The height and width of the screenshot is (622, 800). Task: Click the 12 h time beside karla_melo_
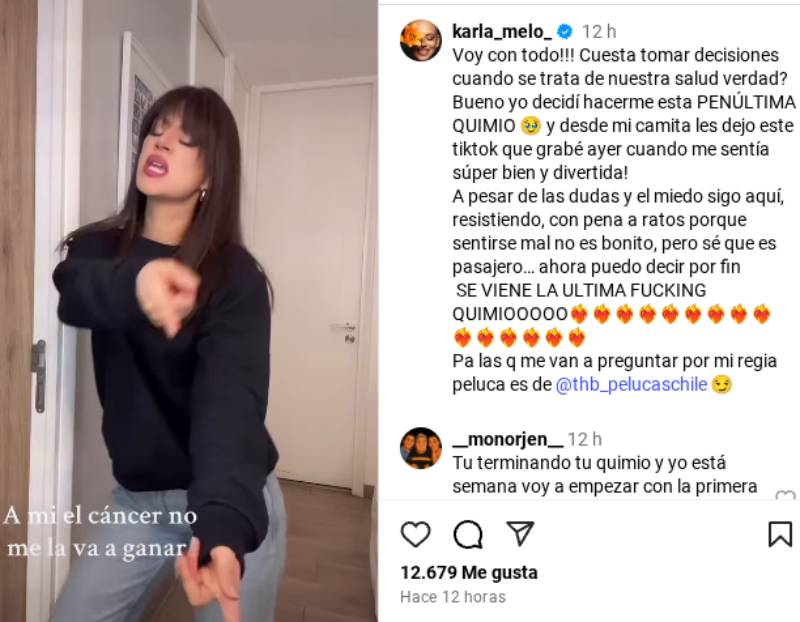pyautogui.click(x=599, y=32)
